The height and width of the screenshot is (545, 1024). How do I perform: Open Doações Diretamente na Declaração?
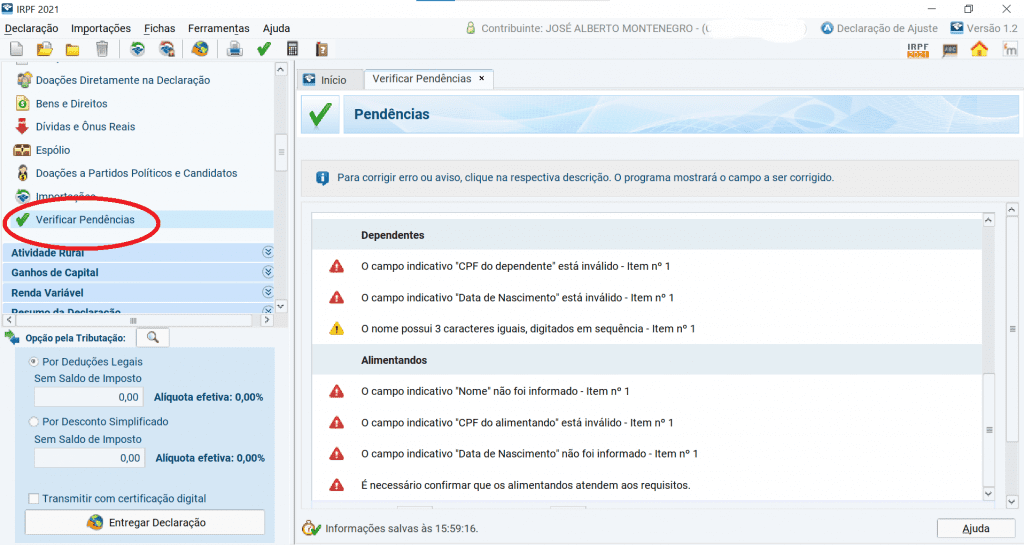(x=123, y=80)
